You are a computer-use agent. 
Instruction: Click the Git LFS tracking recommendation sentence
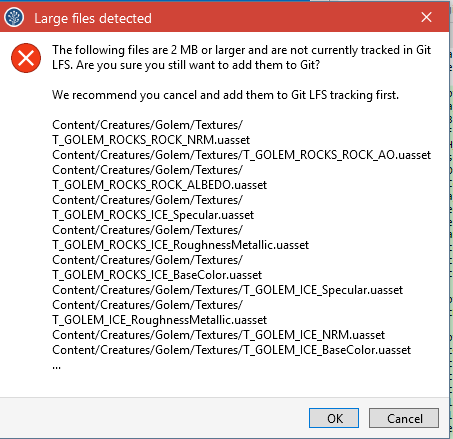[225, 95]
